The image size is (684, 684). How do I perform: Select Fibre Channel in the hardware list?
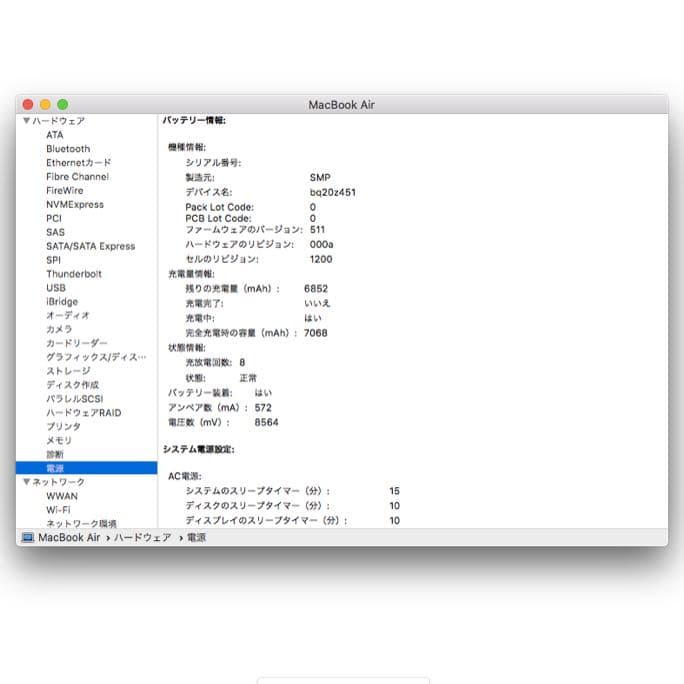tap(77, 177)
